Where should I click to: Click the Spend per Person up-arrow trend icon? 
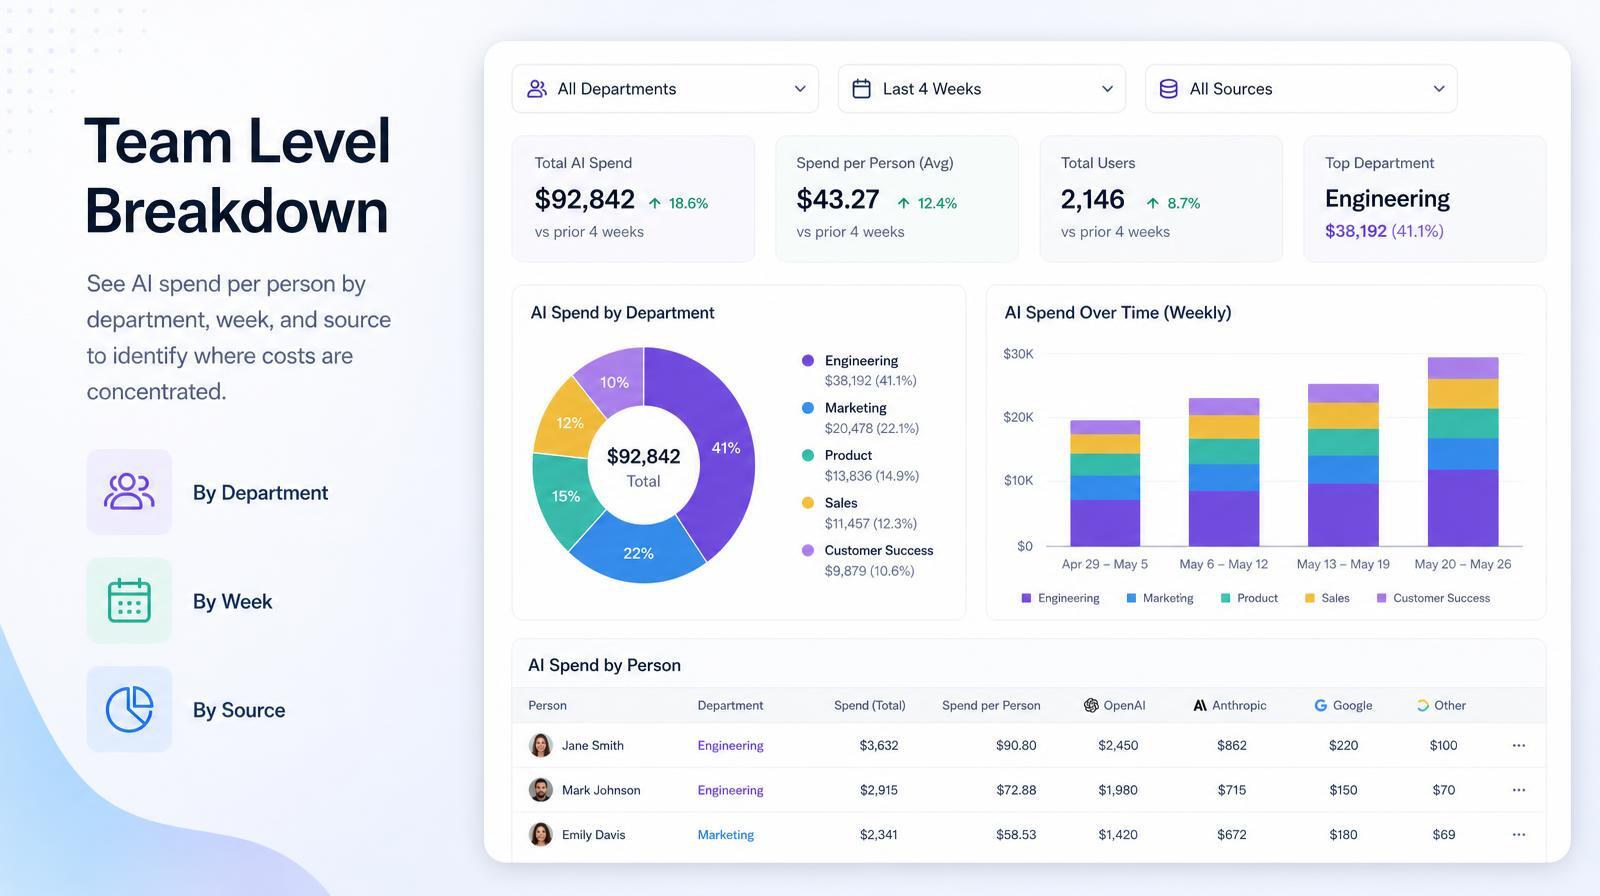(904, 203)
